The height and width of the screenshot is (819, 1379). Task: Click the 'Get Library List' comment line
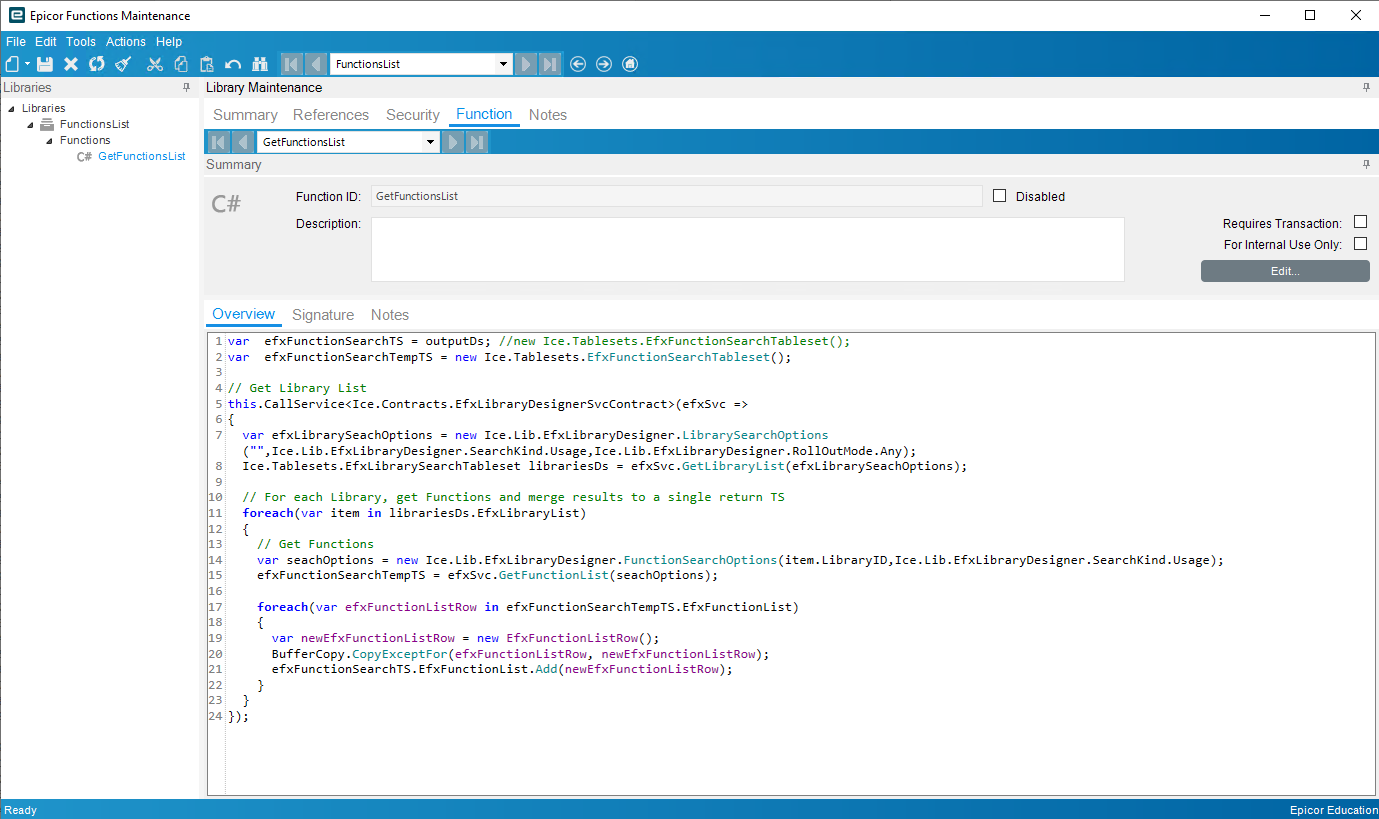tap(297, 388)
